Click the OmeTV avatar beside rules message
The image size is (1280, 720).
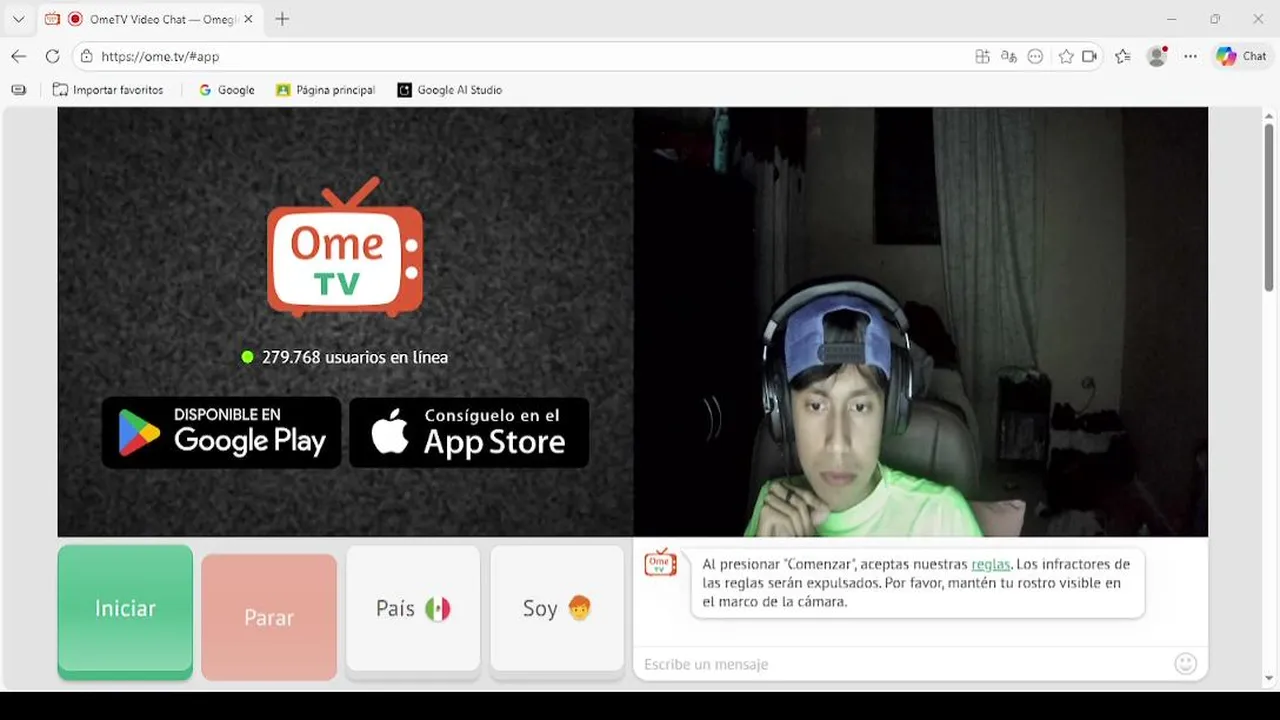click(660, 563)
